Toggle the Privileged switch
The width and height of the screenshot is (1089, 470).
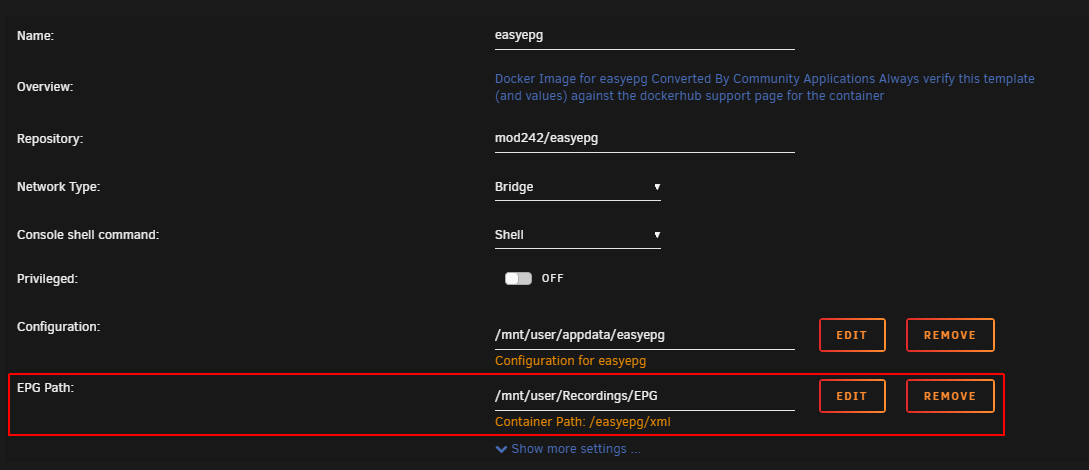518,278
